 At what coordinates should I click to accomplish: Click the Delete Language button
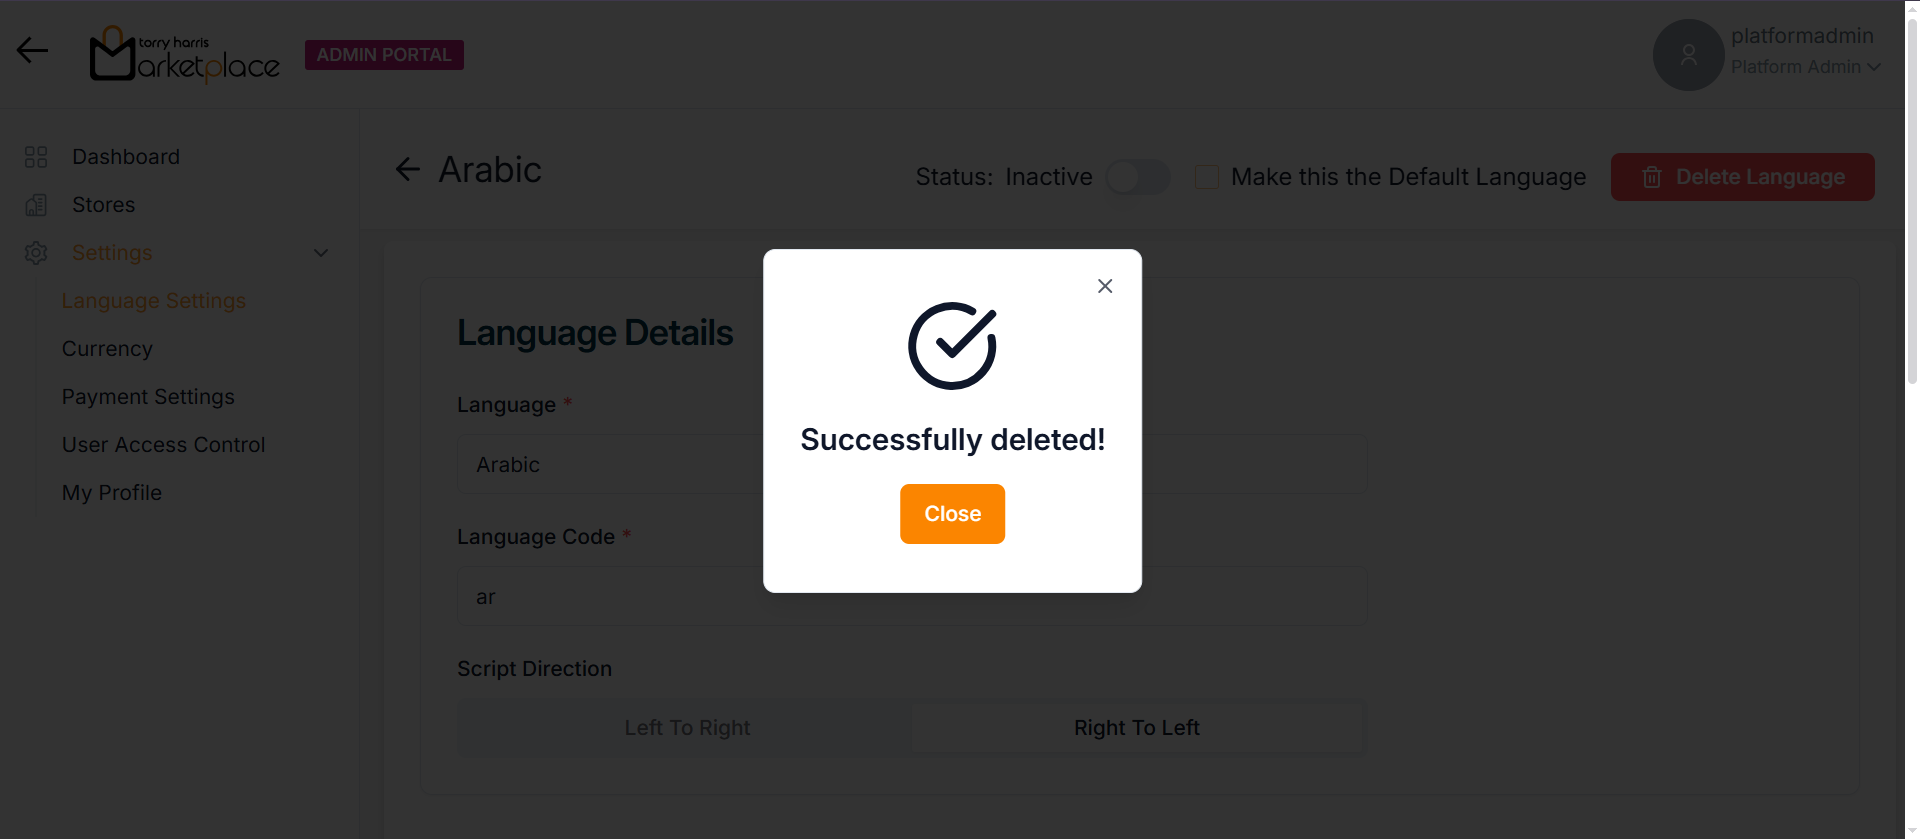pos(1742,177)
